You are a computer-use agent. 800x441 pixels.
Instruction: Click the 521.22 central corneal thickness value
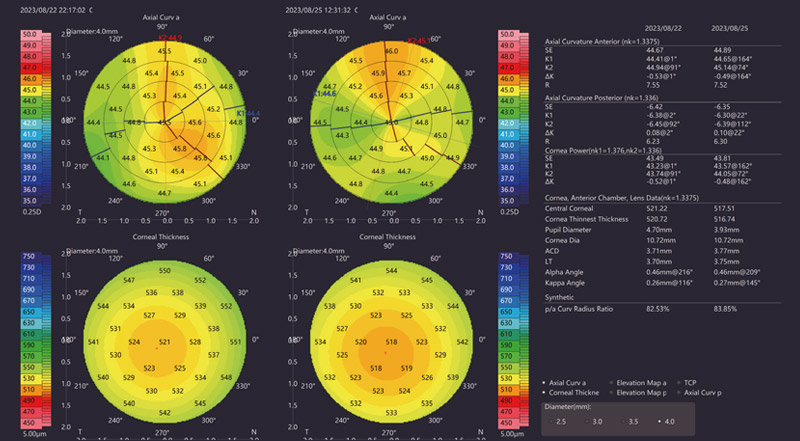pyautogui.click(x=655, y=209)
